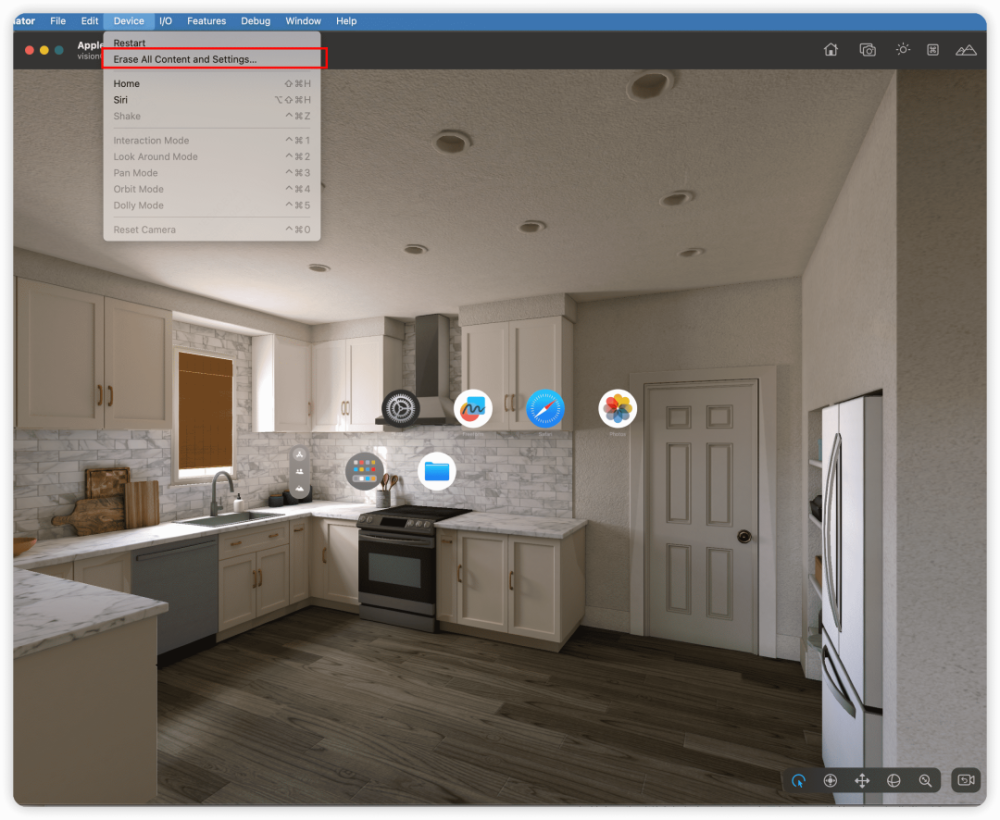Select the pan four-arrow tool
The width and height of the screenshot is (1000, 820).
(862, 780)
